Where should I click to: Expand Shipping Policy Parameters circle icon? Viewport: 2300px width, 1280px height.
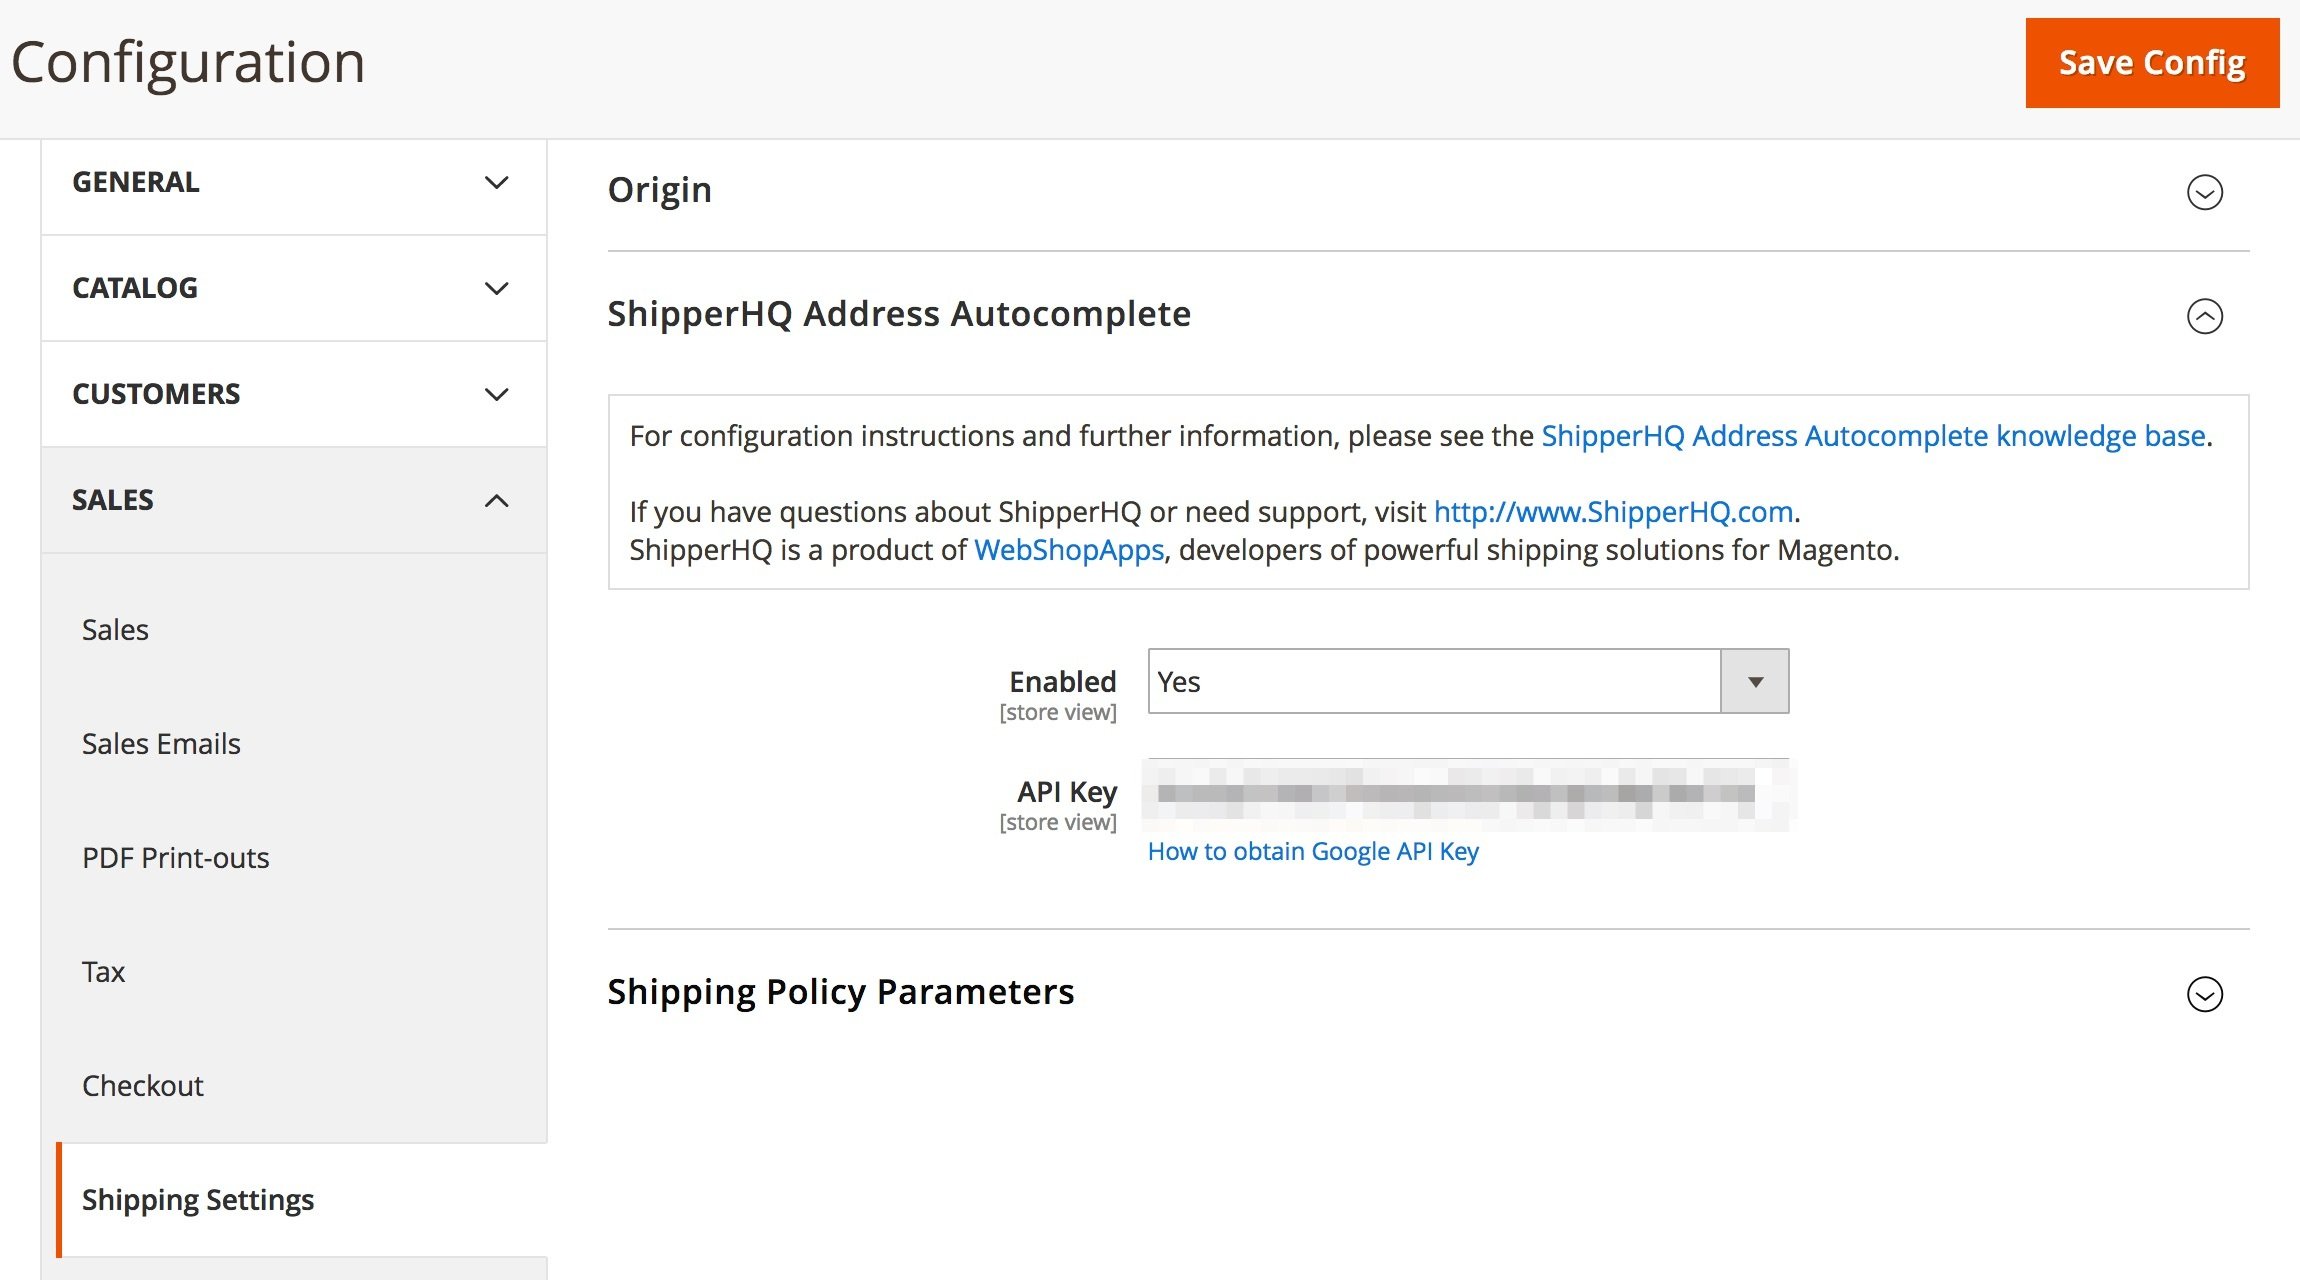coord(2204,994)
